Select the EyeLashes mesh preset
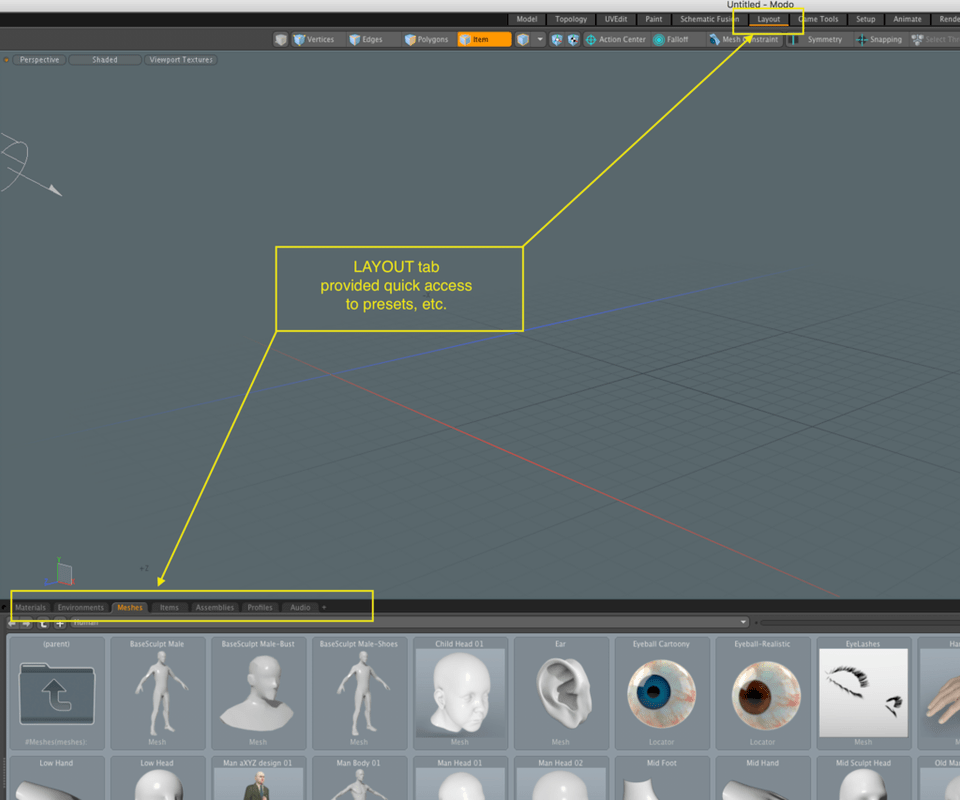The image size is (960, 800). click(863, 693)
